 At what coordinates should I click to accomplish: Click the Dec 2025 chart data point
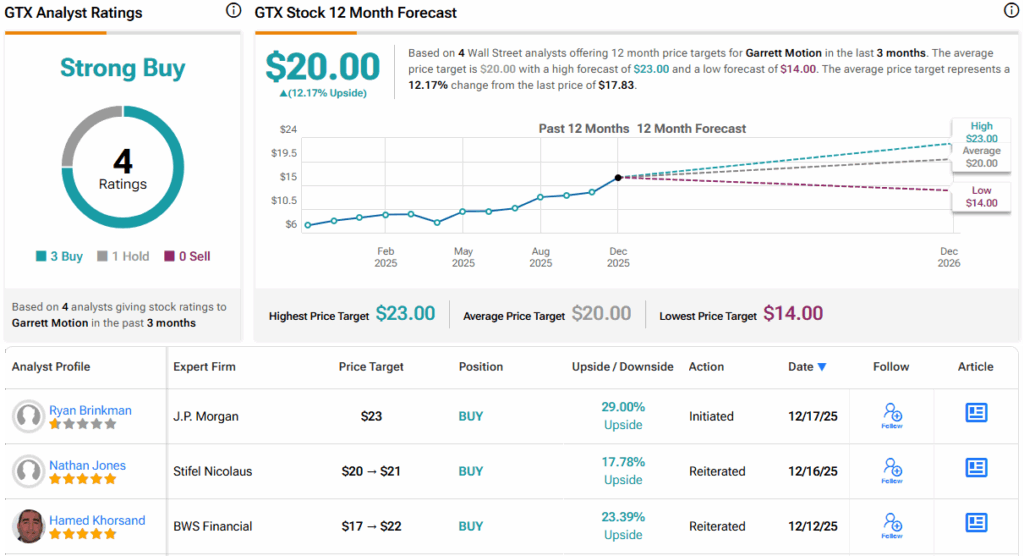(x=618, y=177)
